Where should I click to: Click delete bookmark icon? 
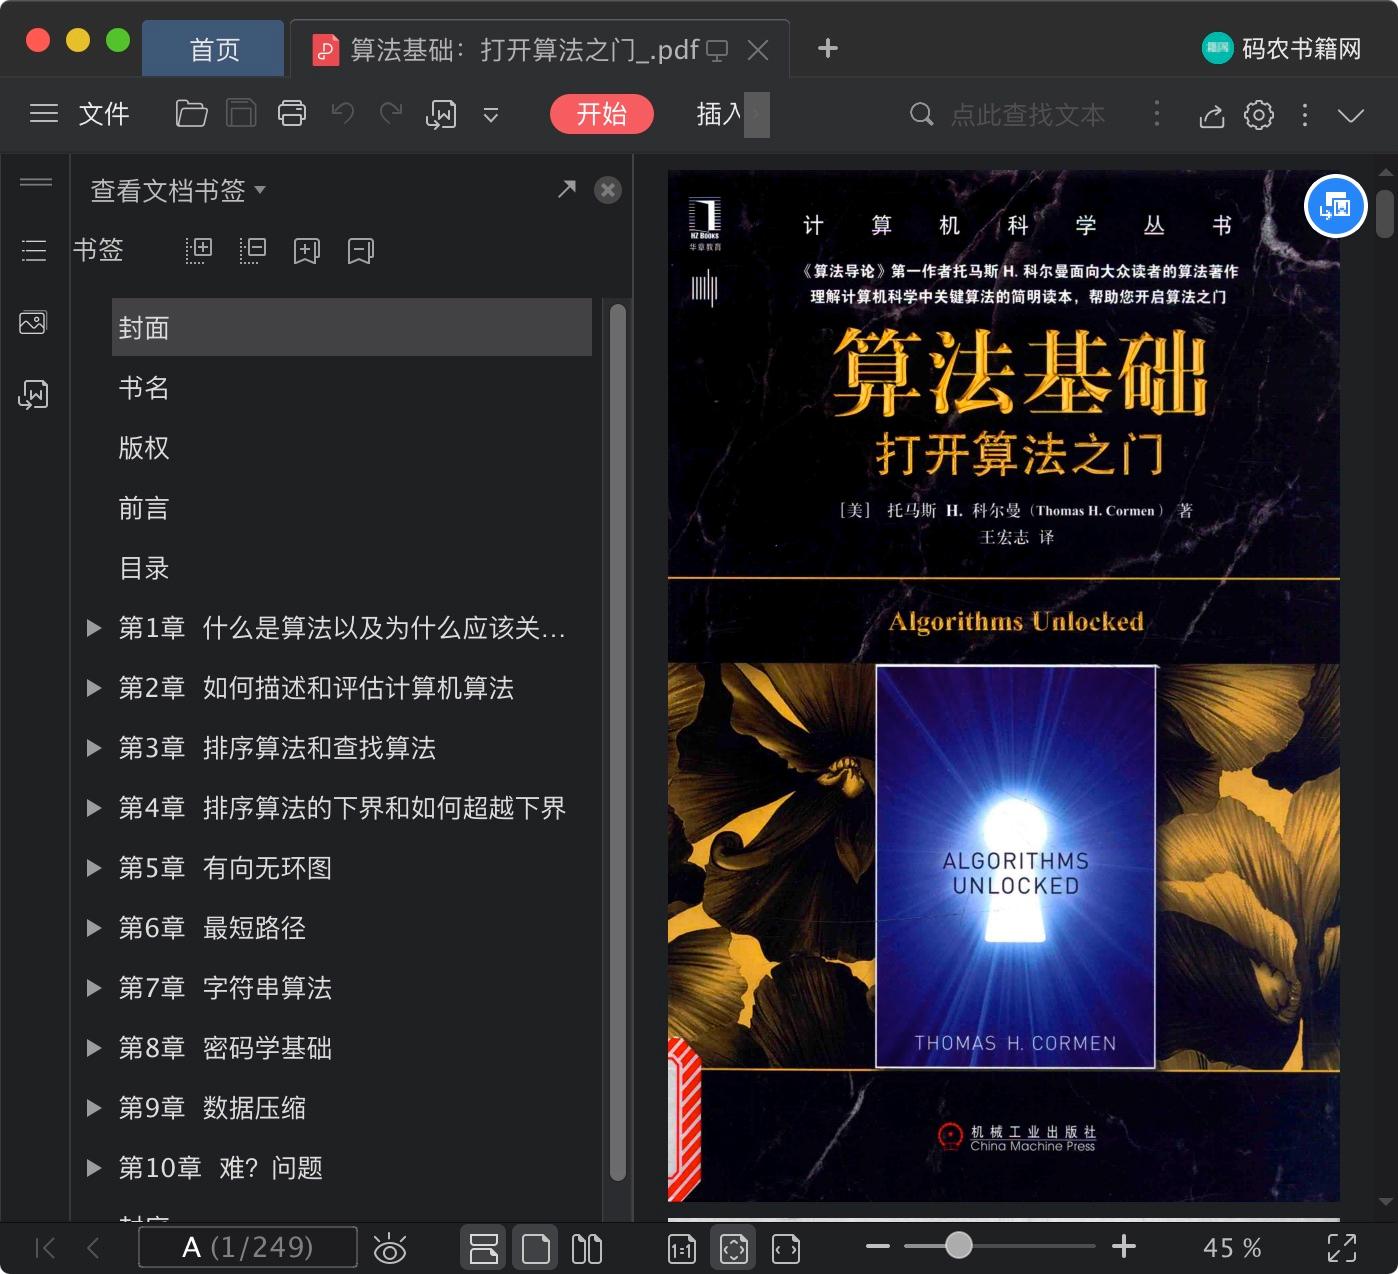(x=361, y=250)
